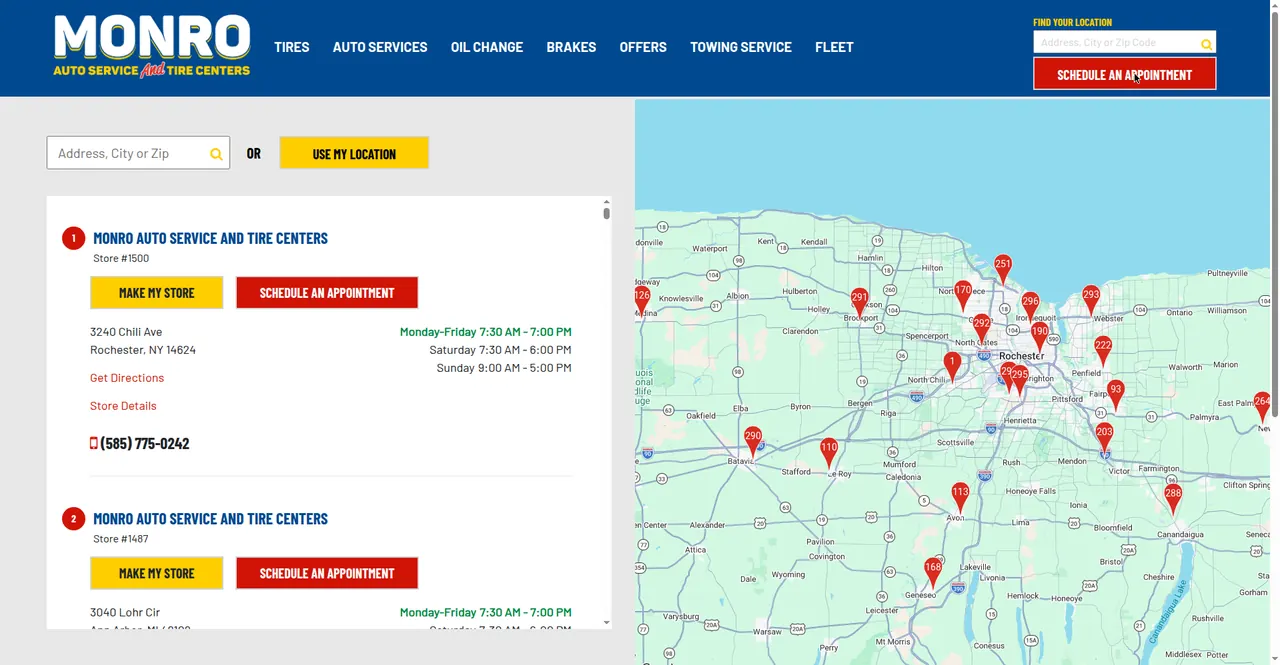Click red number 1 store badge
Viewport: 1280px width, 665px height.
click(73, 239)
